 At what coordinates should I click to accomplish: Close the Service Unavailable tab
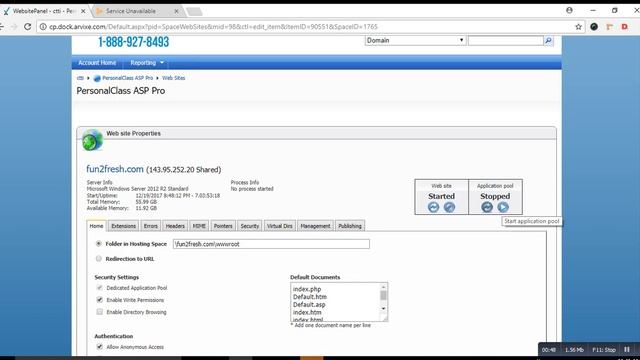(x=176, y=11)
